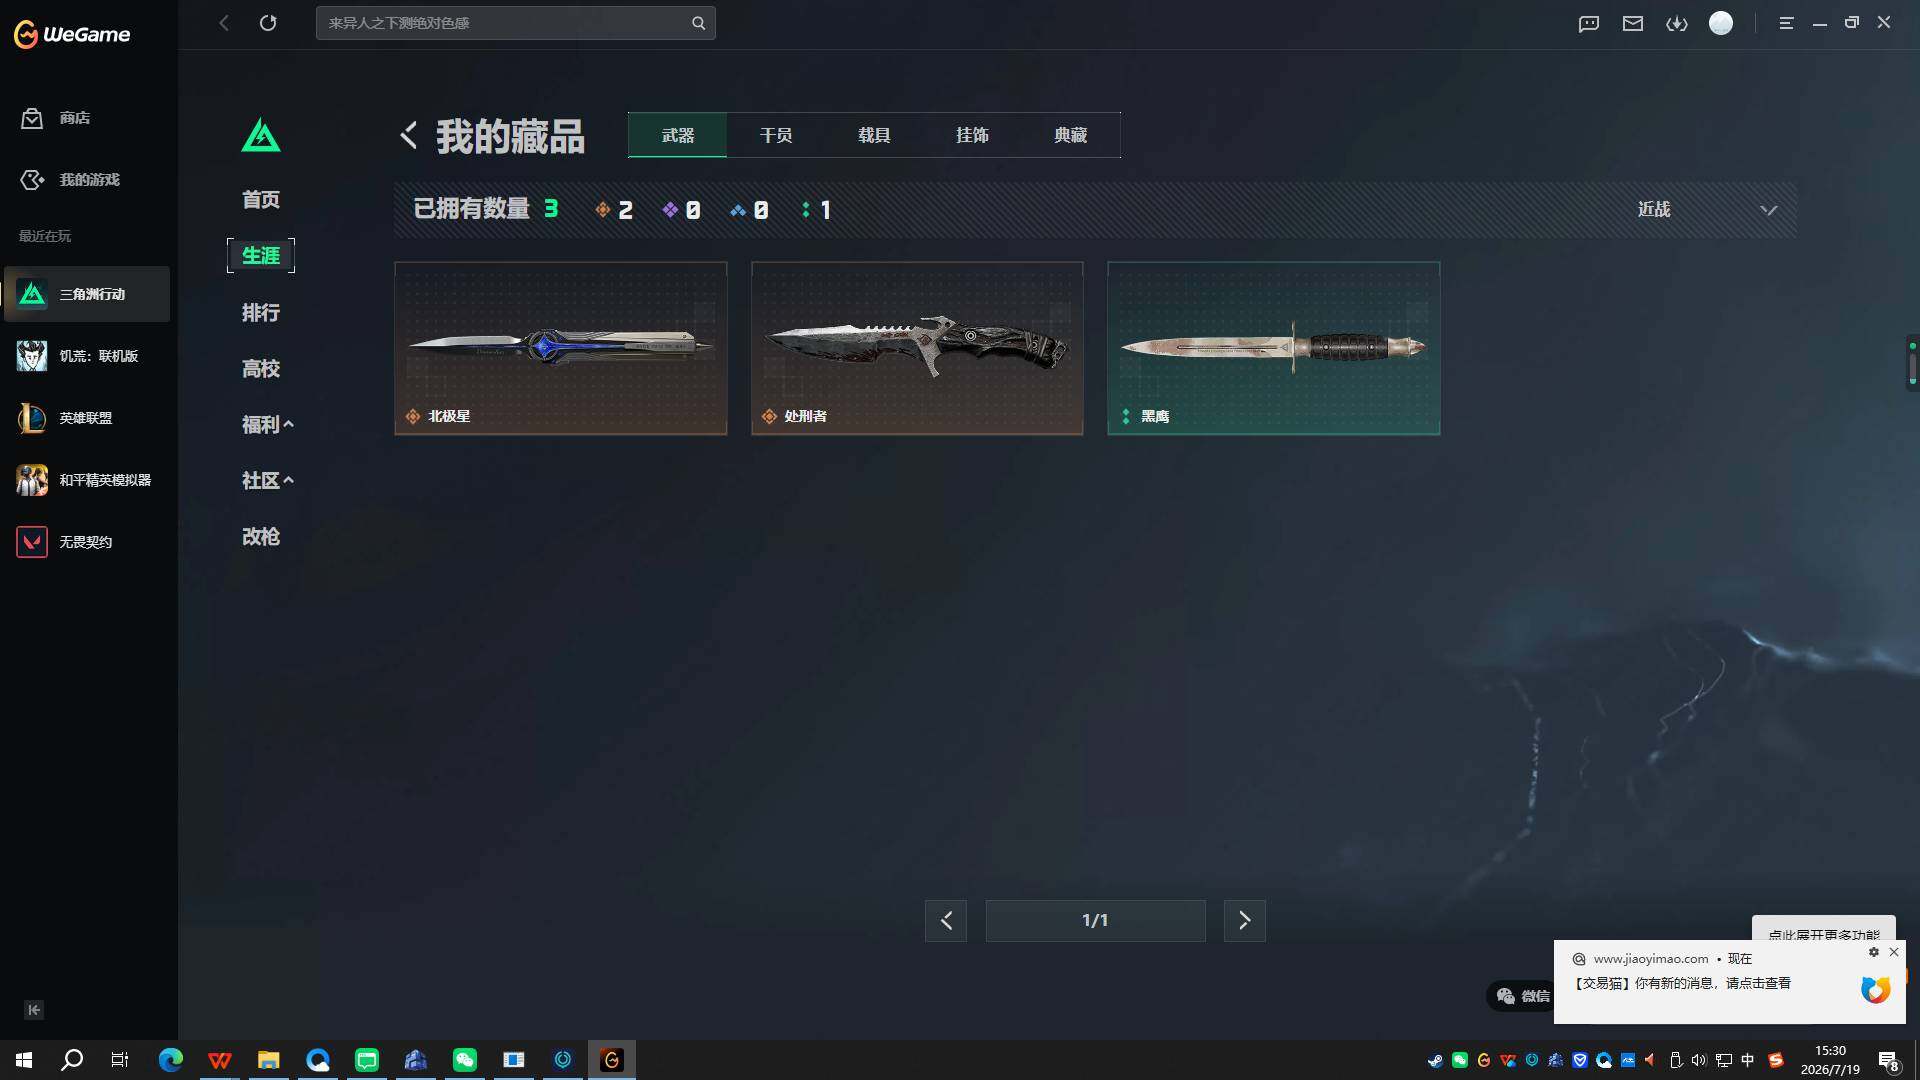Screen dimensions: 1920x1080
Task: Expand the 社区 menu
Action: pyautogui.click(x=267, y=481)
